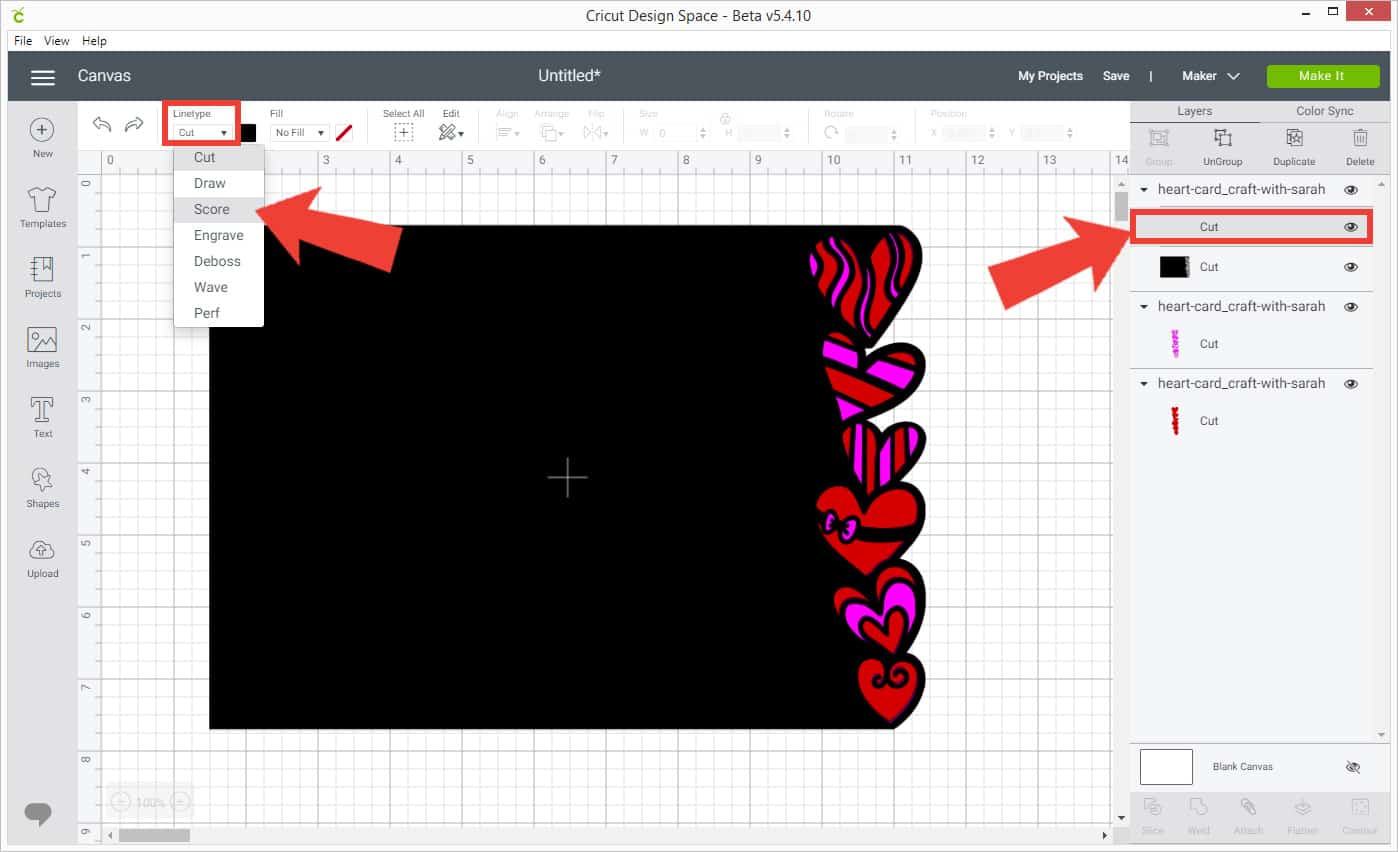Open the Arrange dropdown
Screen dimensions: 1398x852
coord(552,132)
